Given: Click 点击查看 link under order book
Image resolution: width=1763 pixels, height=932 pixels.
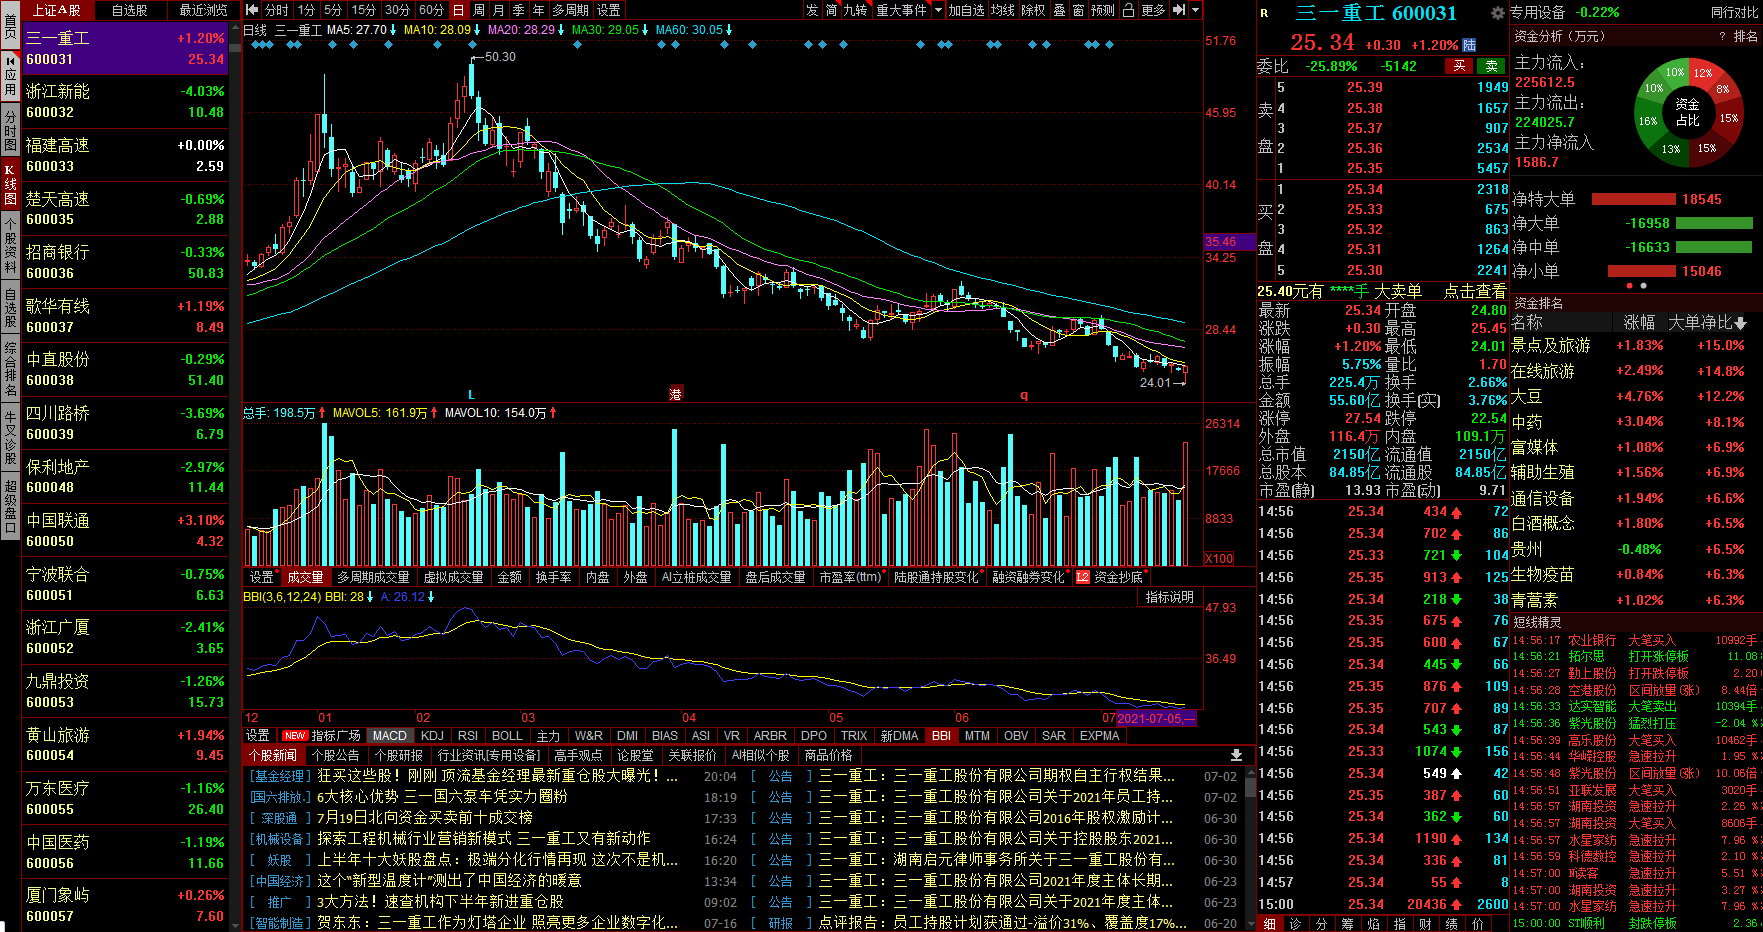Looking at the screenshot, I should point(1475,291).
